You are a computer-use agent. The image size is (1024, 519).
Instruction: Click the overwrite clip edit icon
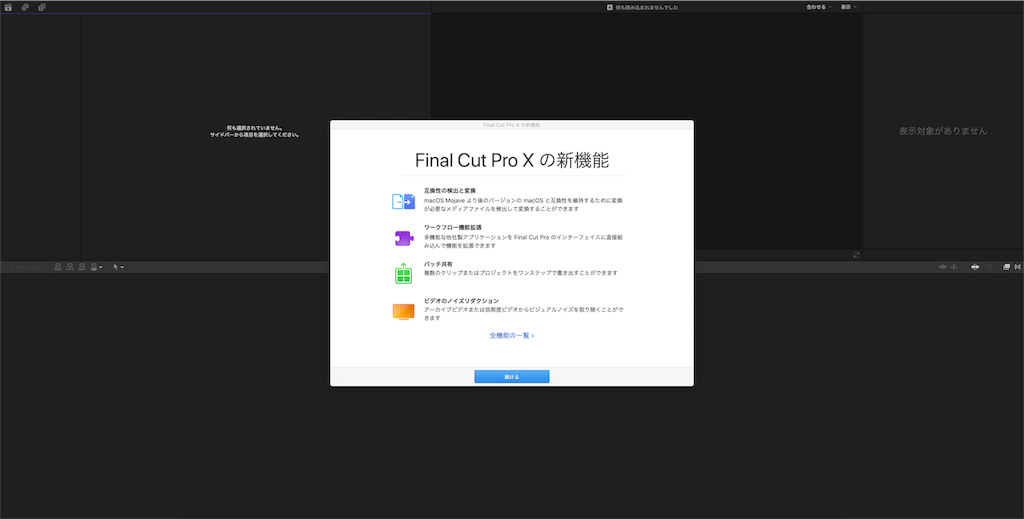[x=94, y=267]
